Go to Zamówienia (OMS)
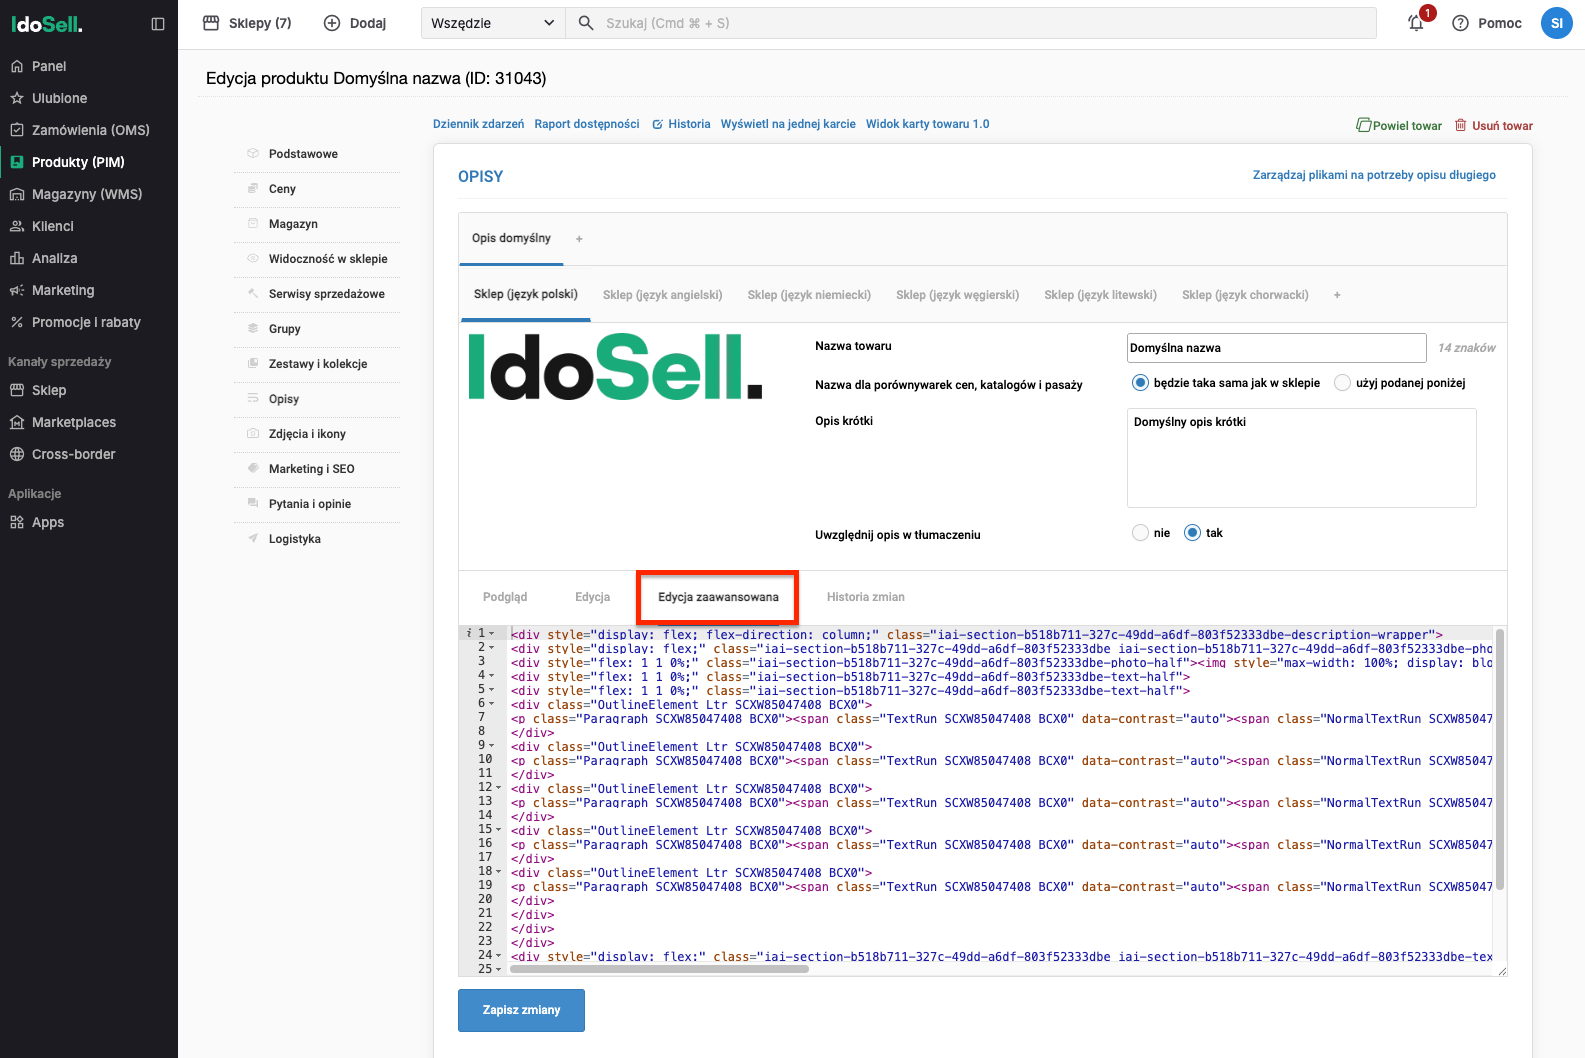1585x1058 pixels. pos(89,130)
